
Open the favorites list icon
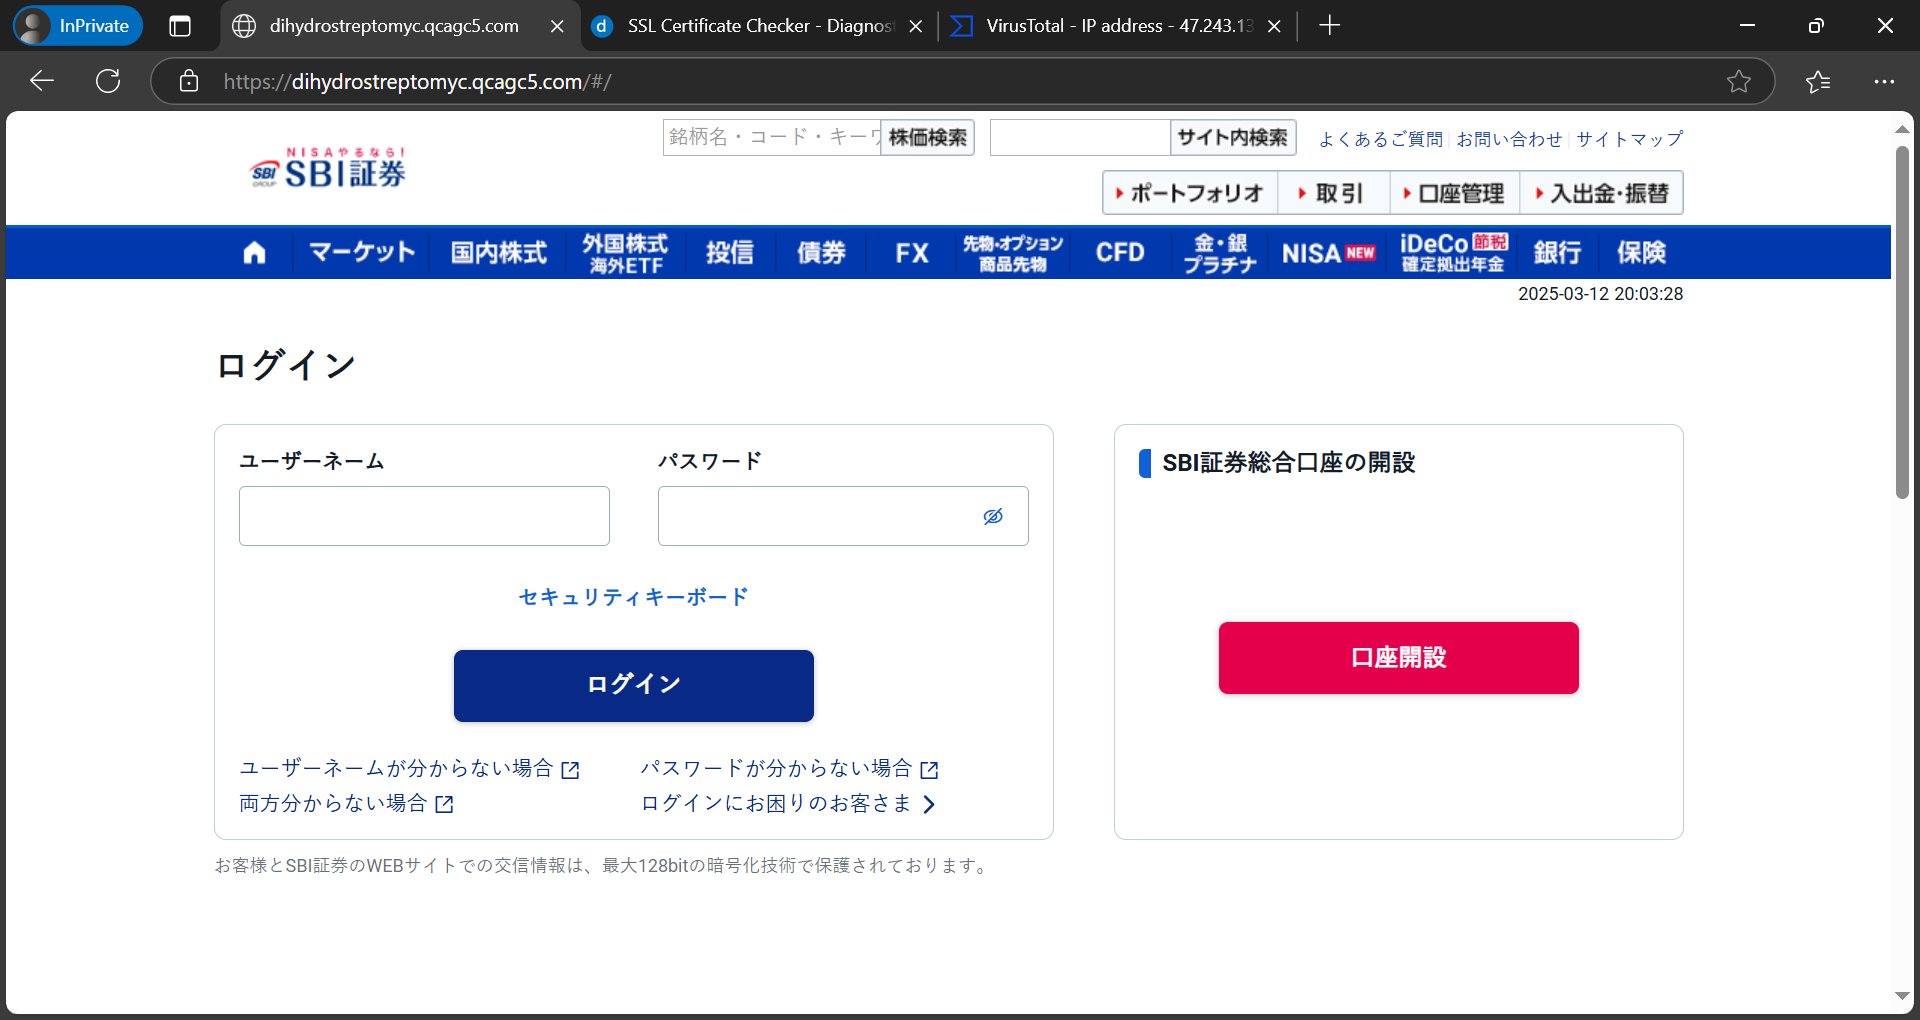pos(1818,81)
